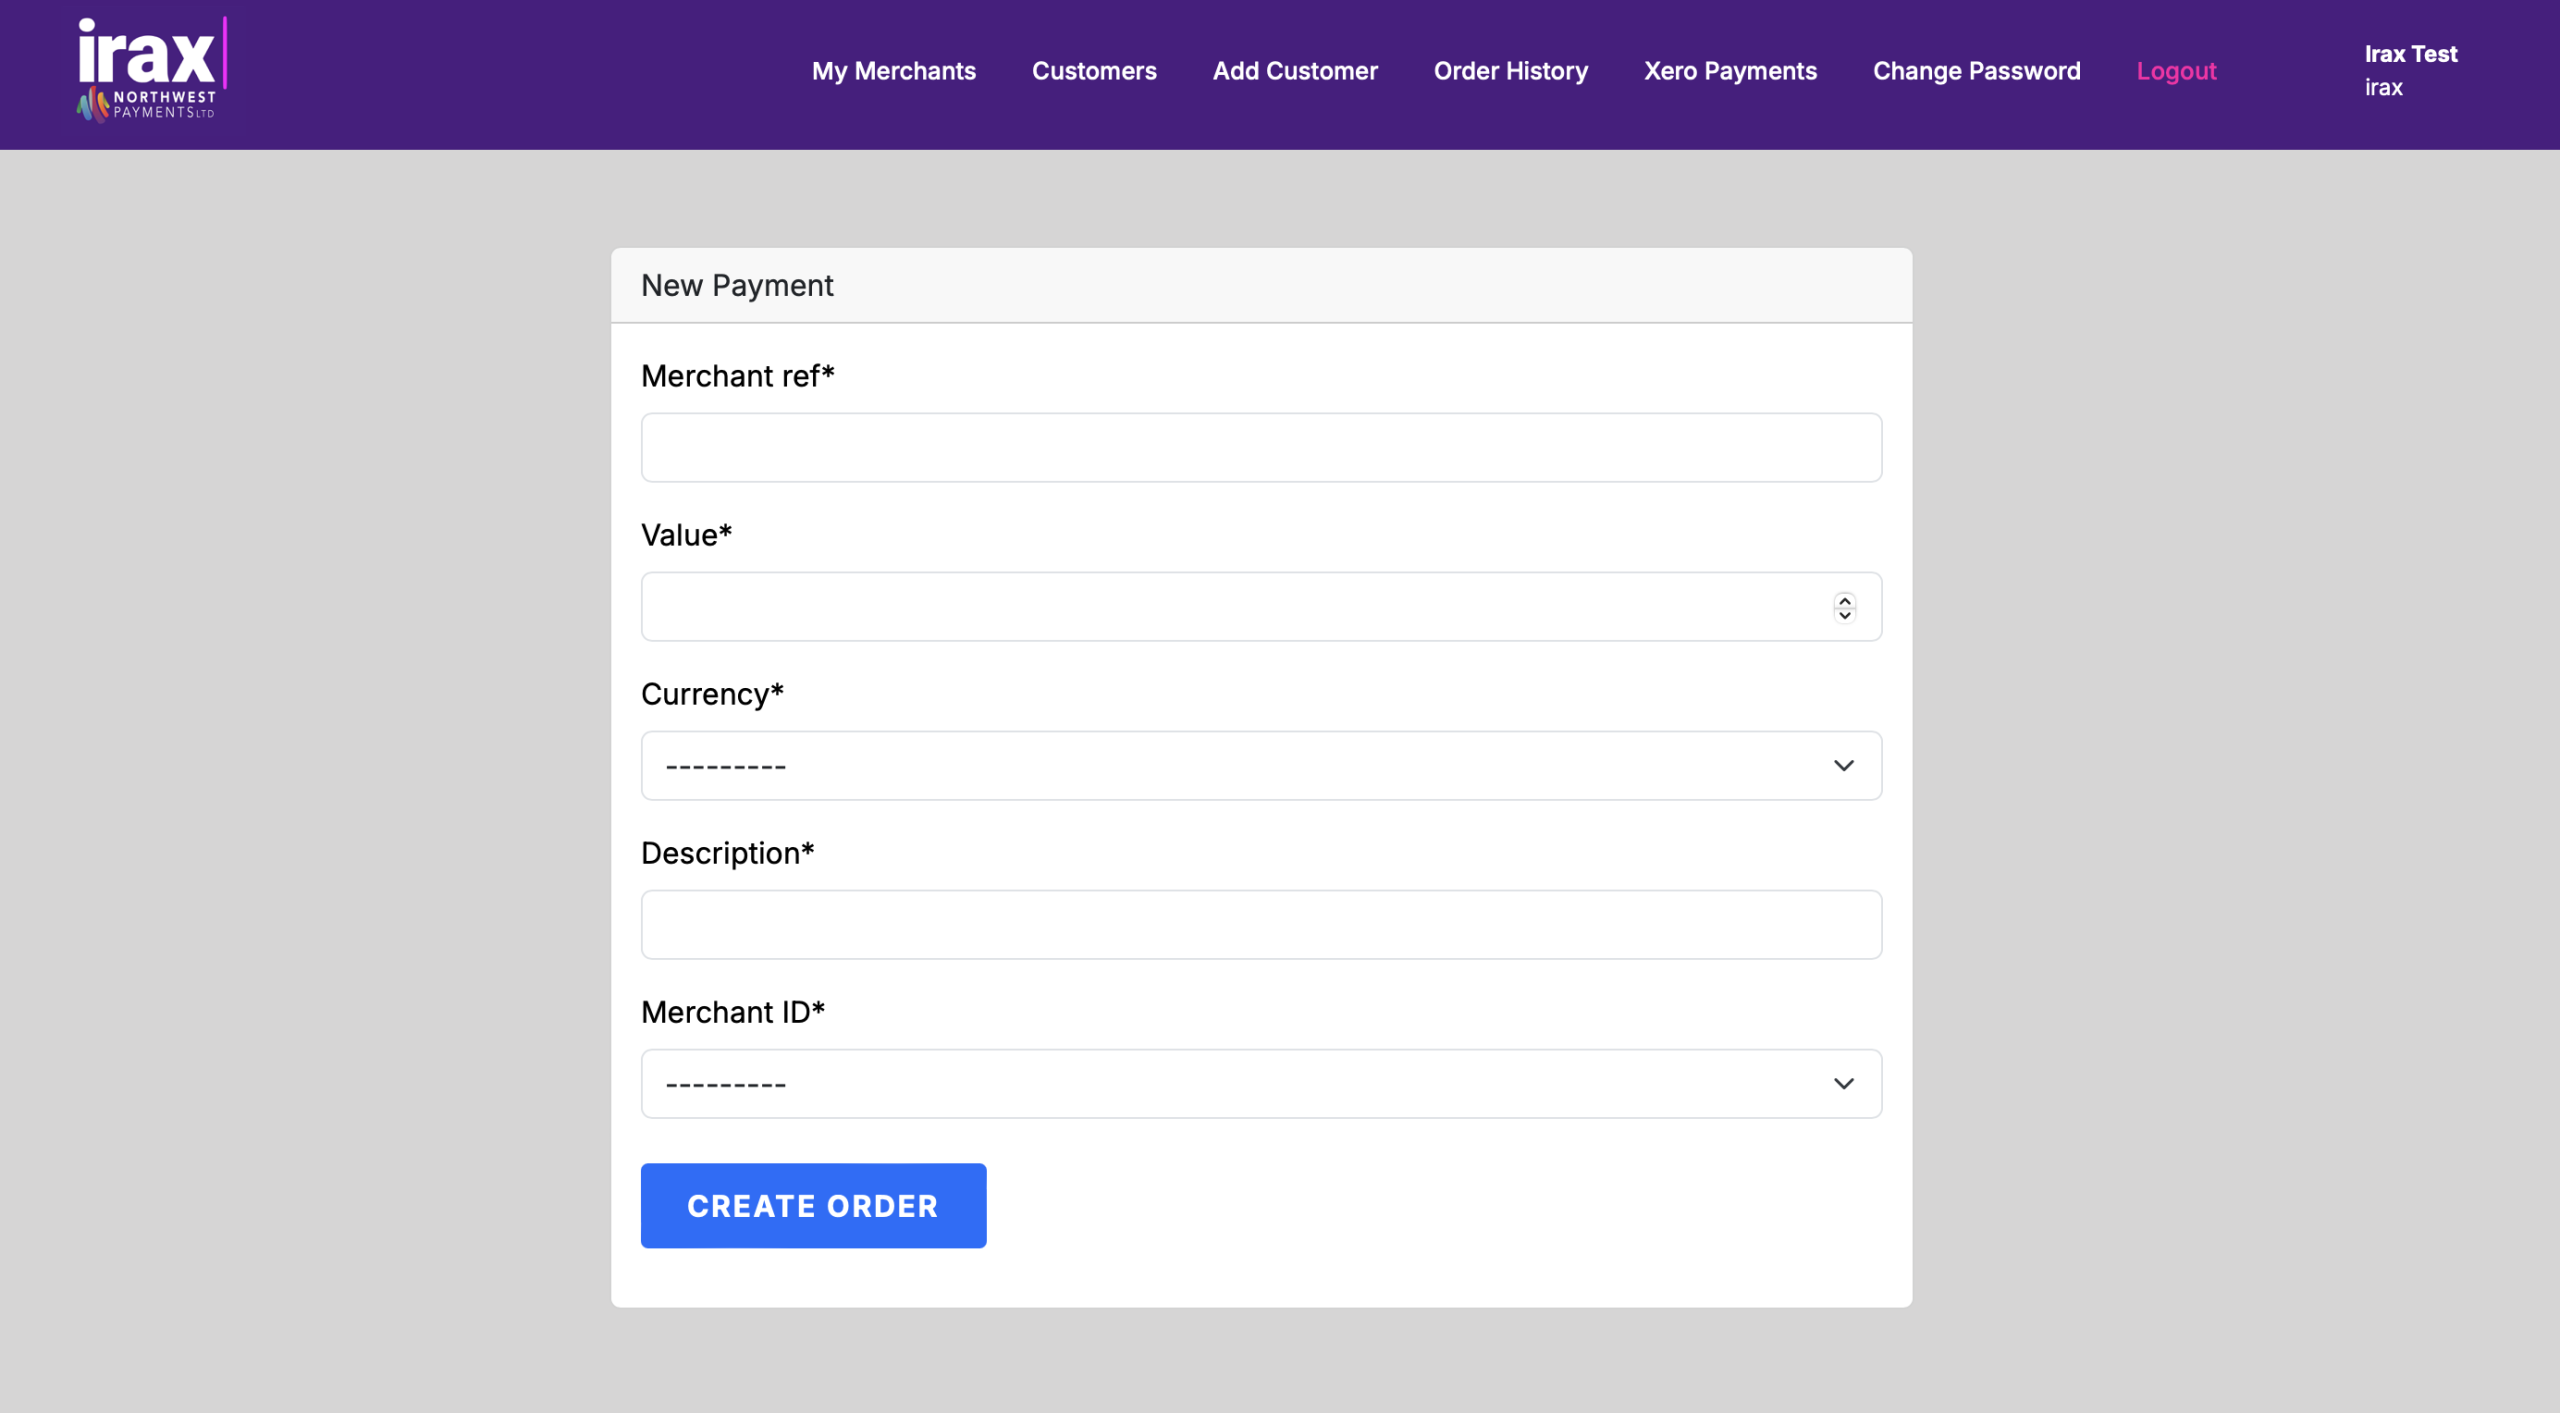
Task: View the Order History page
Action: (x=1510, y=71)
